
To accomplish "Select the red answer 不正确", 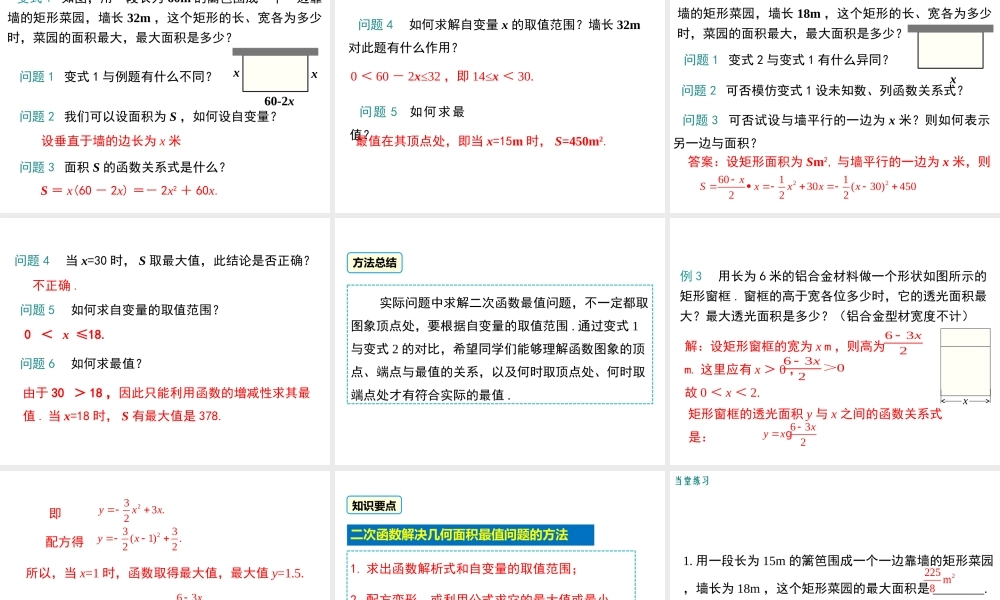I will [x=54, y=285].
